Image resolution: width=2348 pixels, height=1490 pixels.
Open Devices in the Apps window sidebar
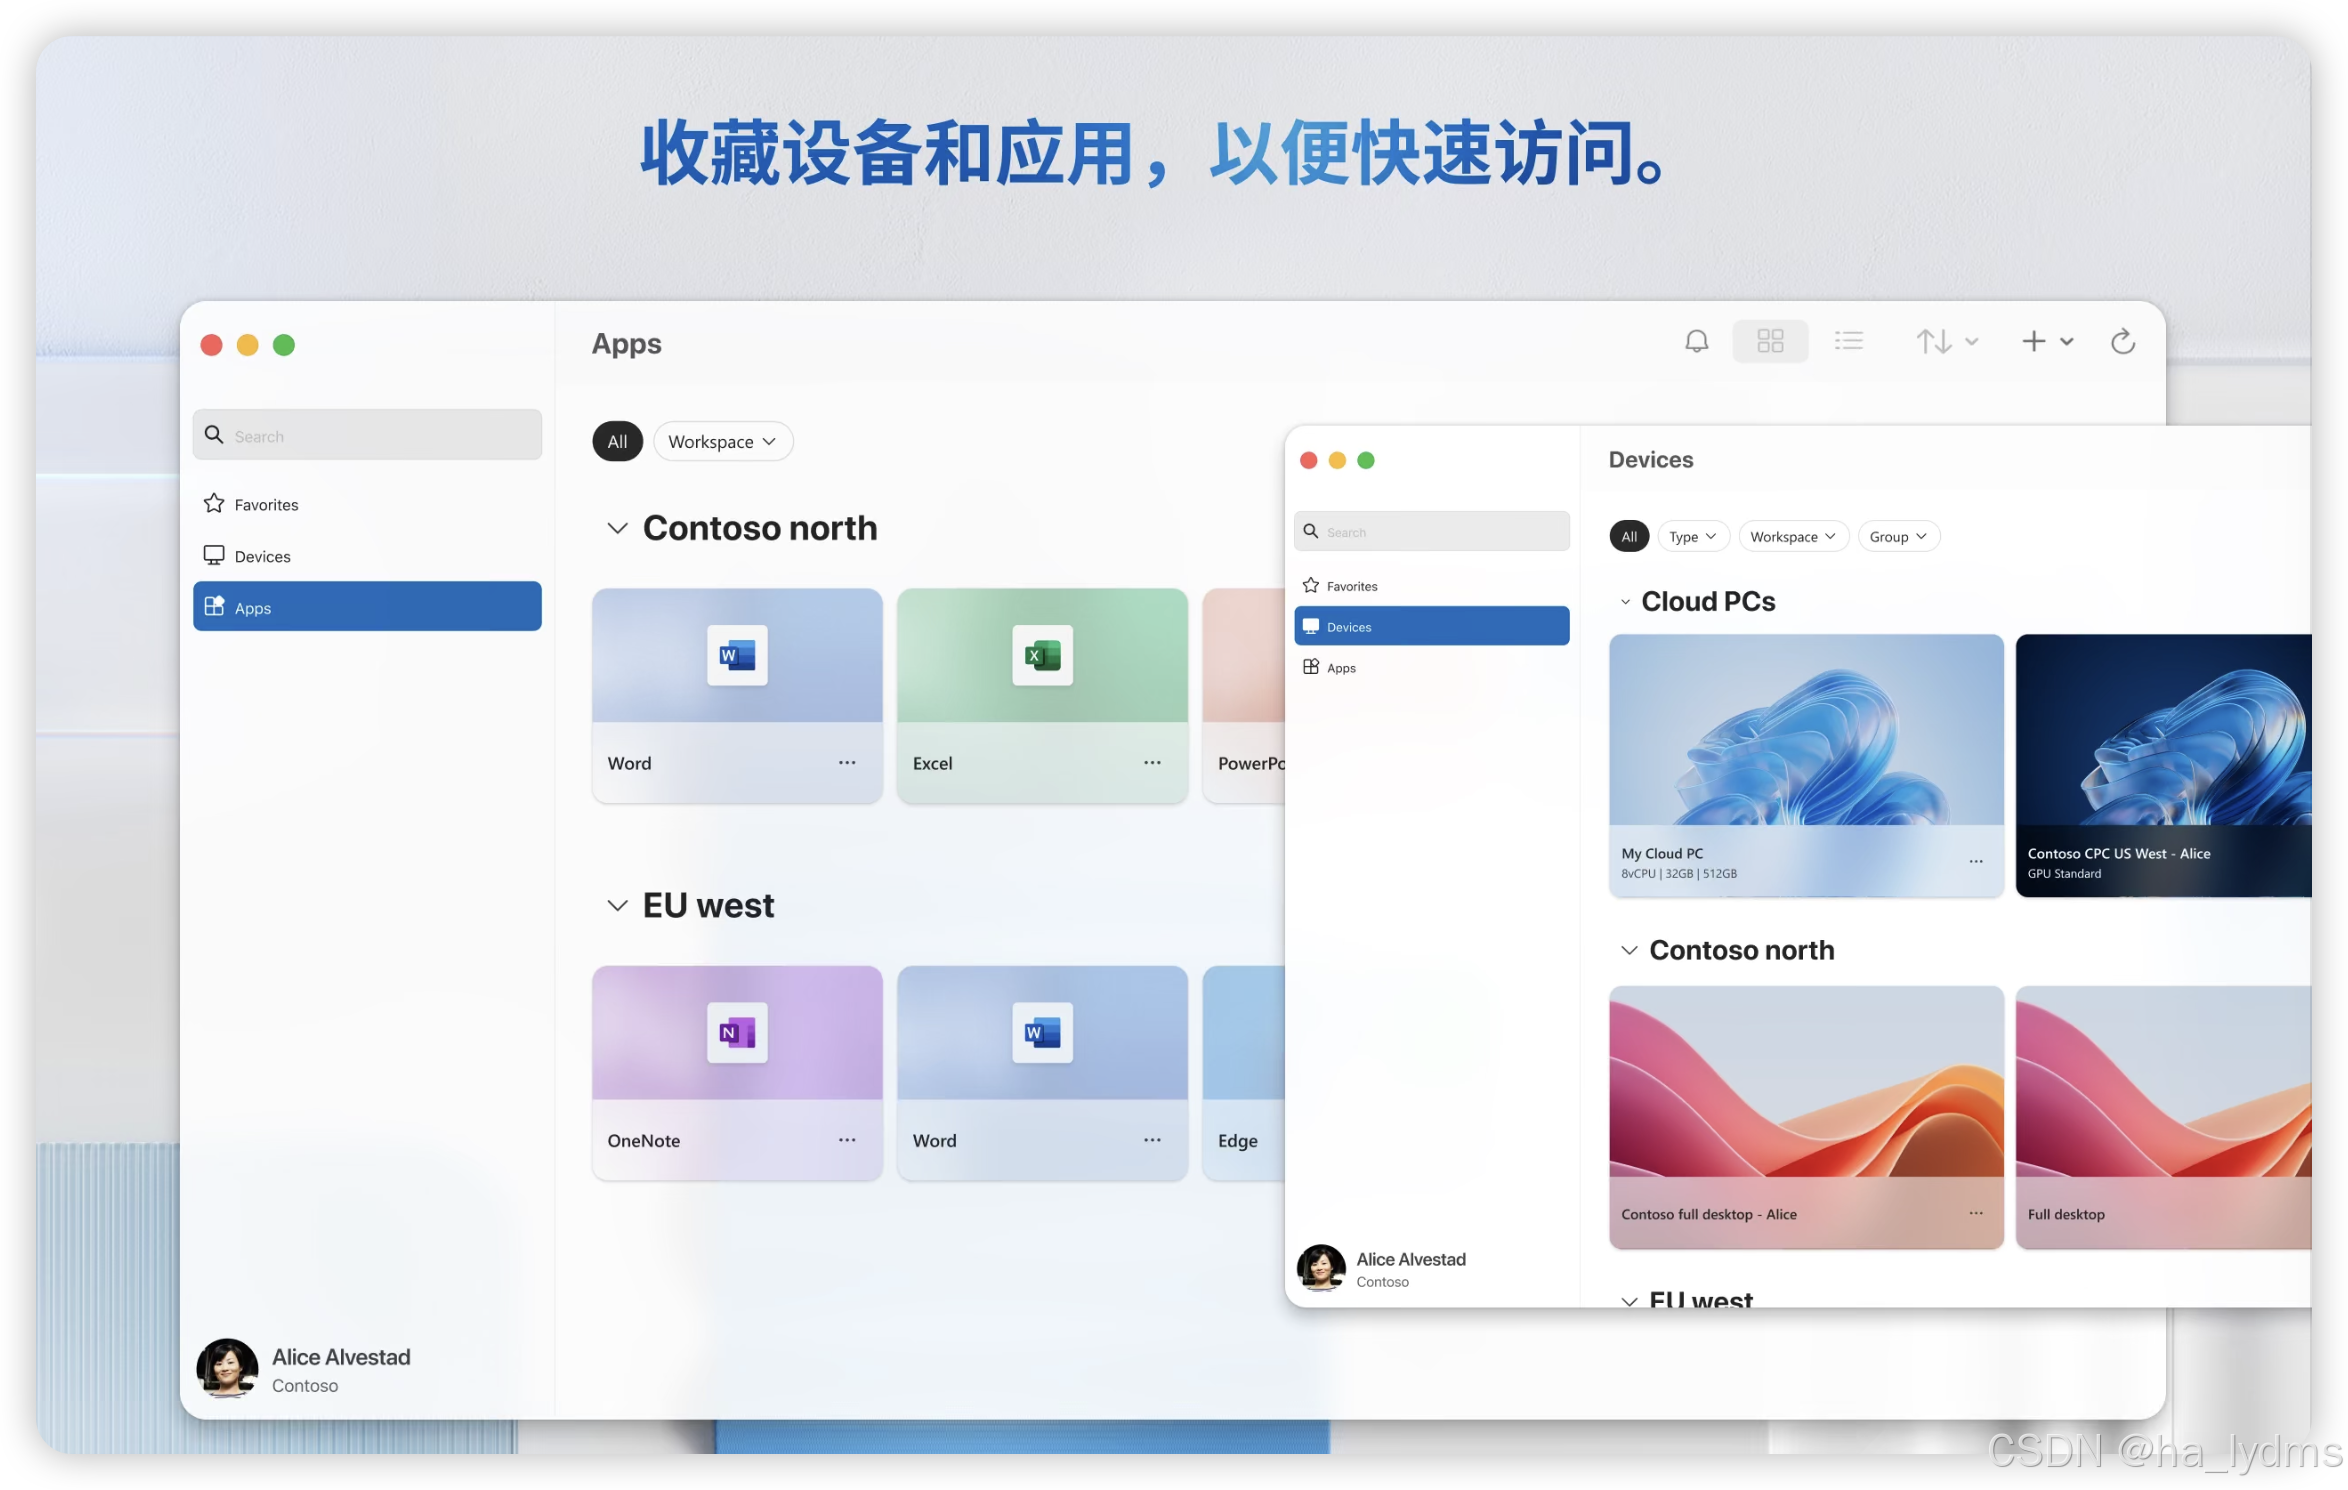click(262, 557)
